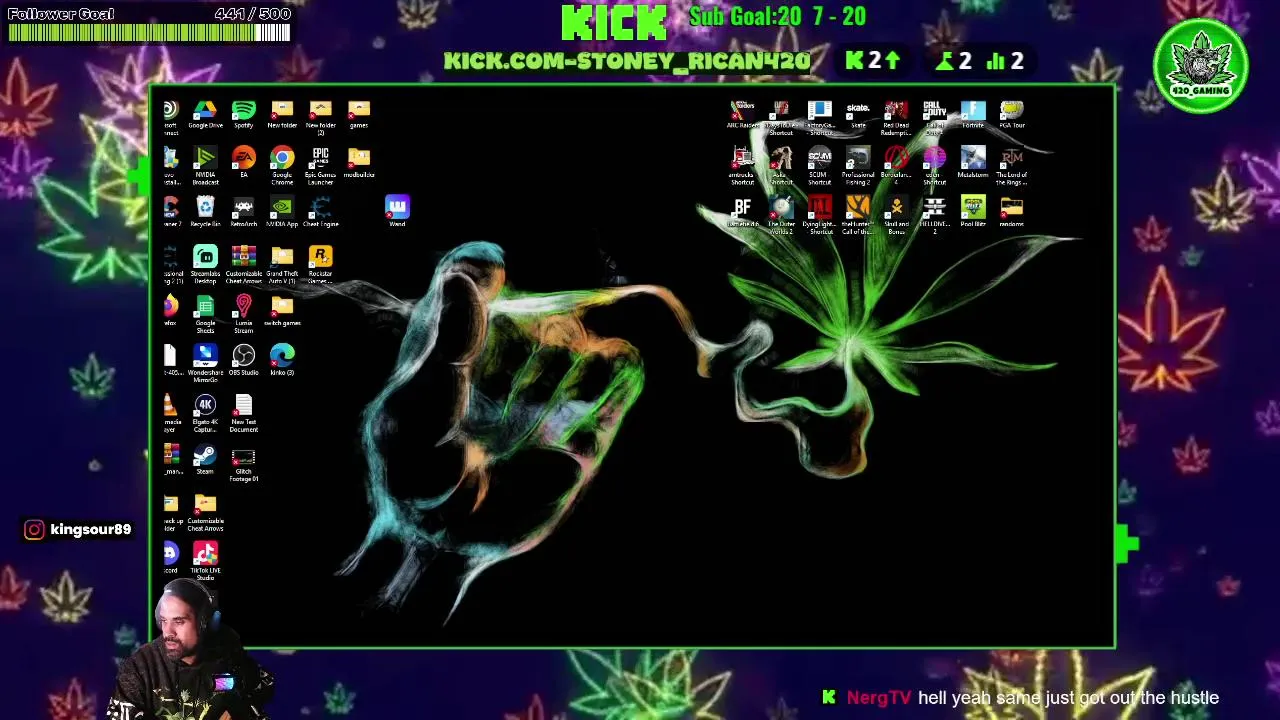The width and height of the screenshot is (1280, 720).
Task: Launch the Borderlands 4 shortcut
Action: click(x=896, y=167)
